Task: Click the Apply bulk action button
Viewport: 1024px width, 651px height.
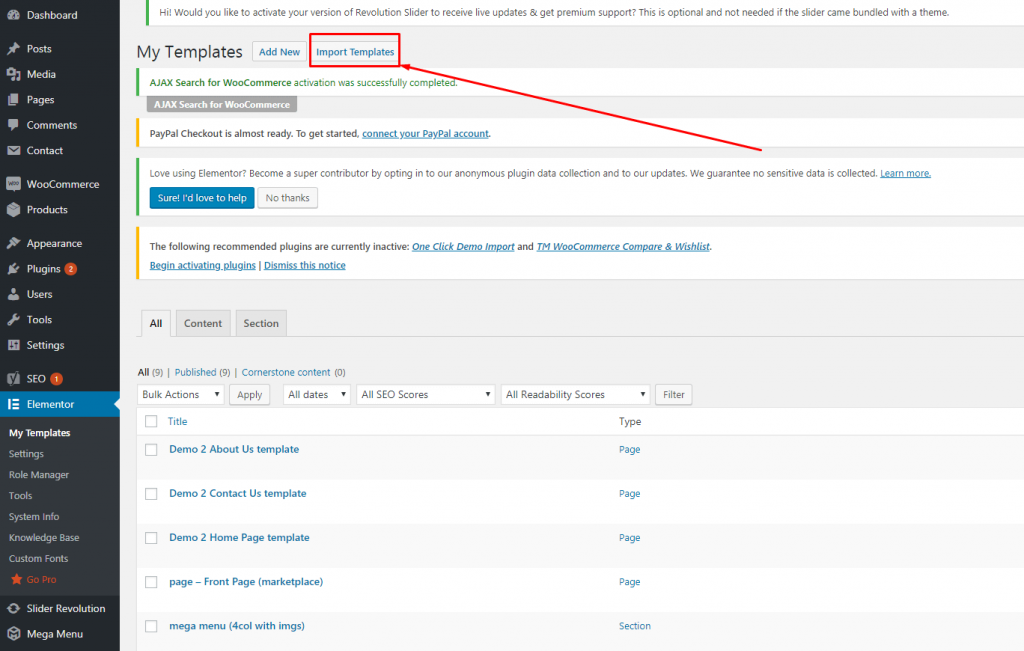Action: click(249, 394)
